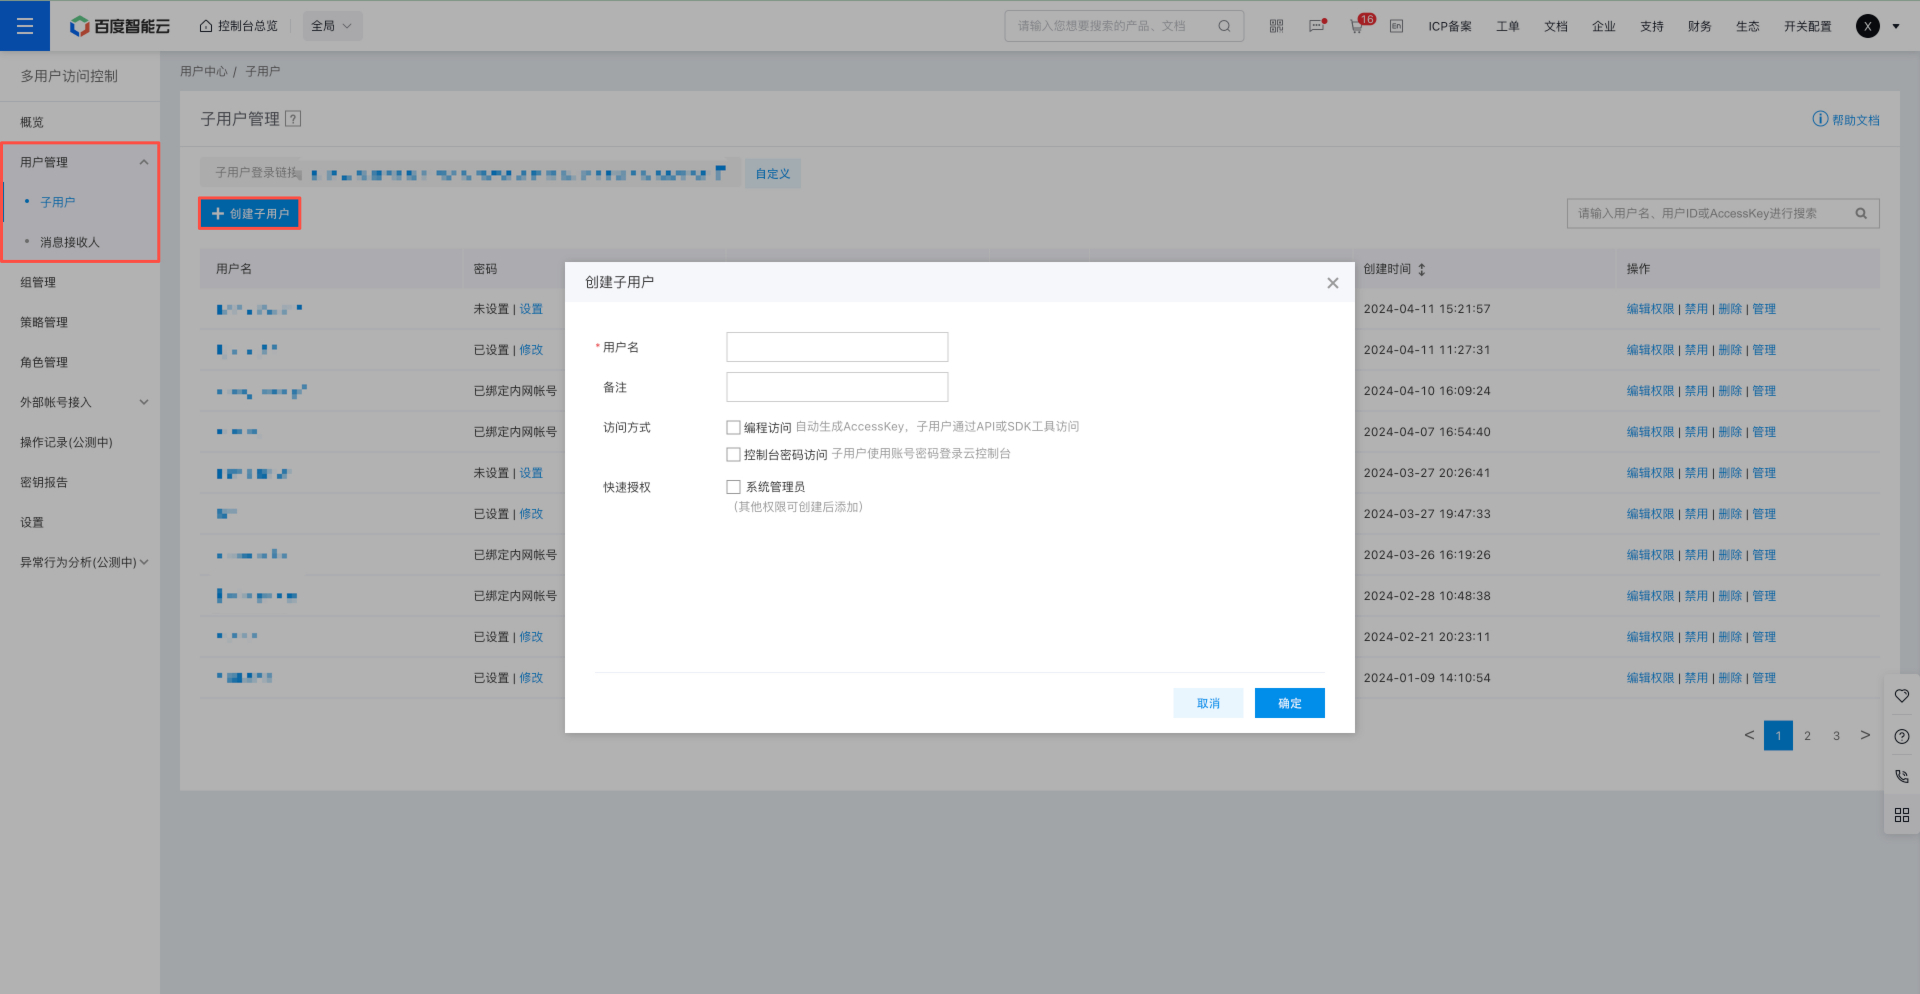The image size is (1920, 994).
Task: Open 开关配置 menu item
Action: click(1808, 26)
